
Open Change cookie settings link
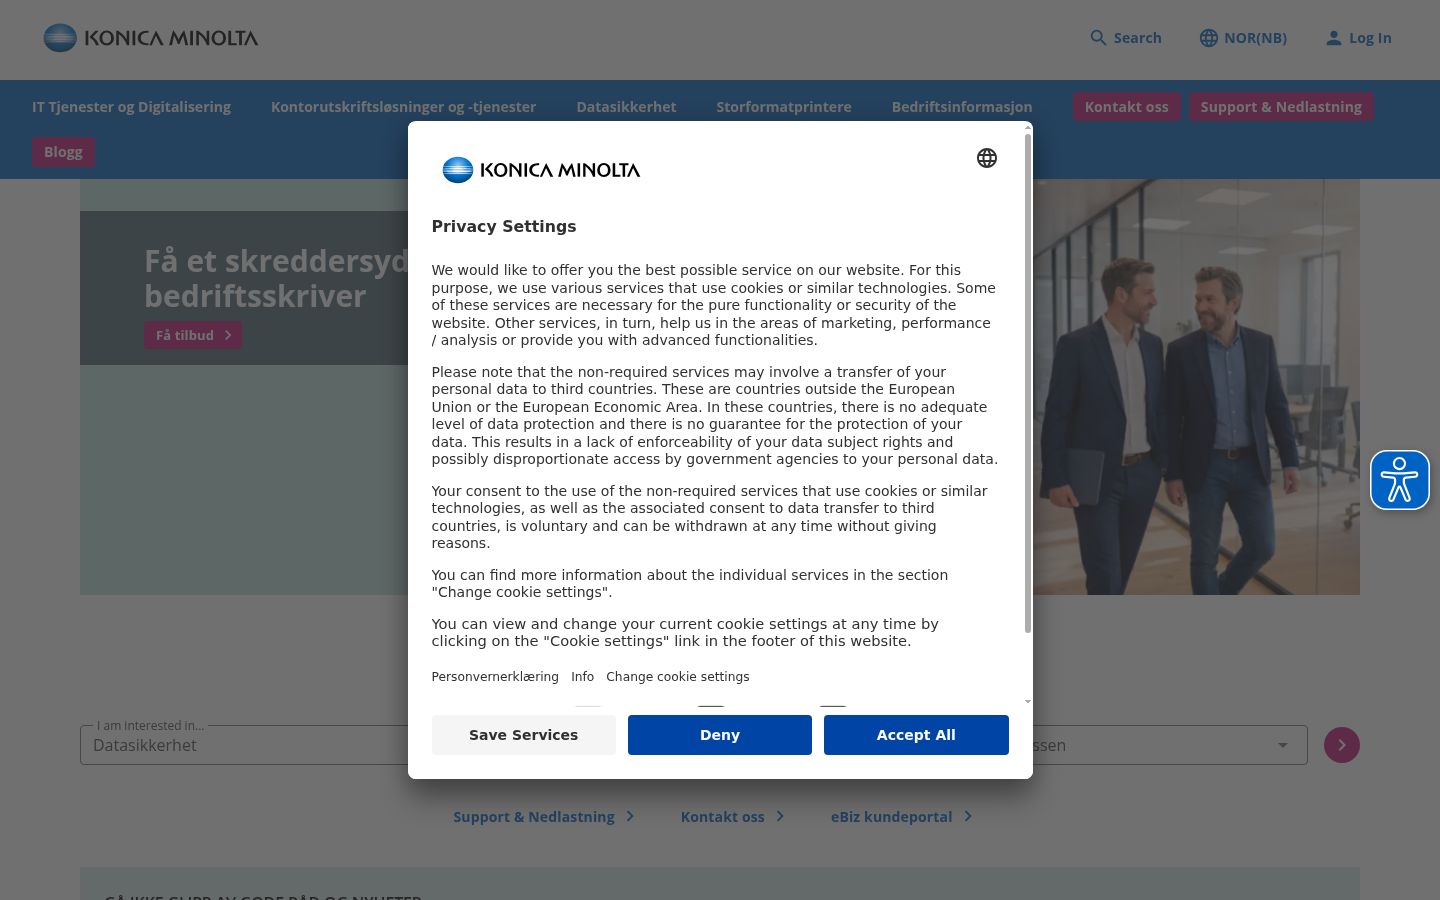point(678,677)
